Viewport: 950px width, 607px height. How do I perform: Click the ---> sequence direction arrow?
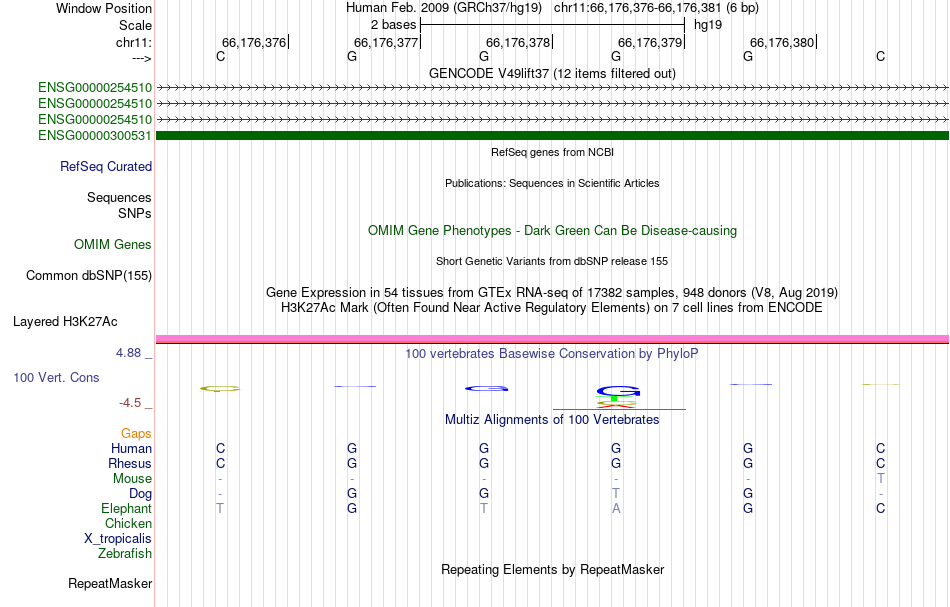click(x=142, y=59)
